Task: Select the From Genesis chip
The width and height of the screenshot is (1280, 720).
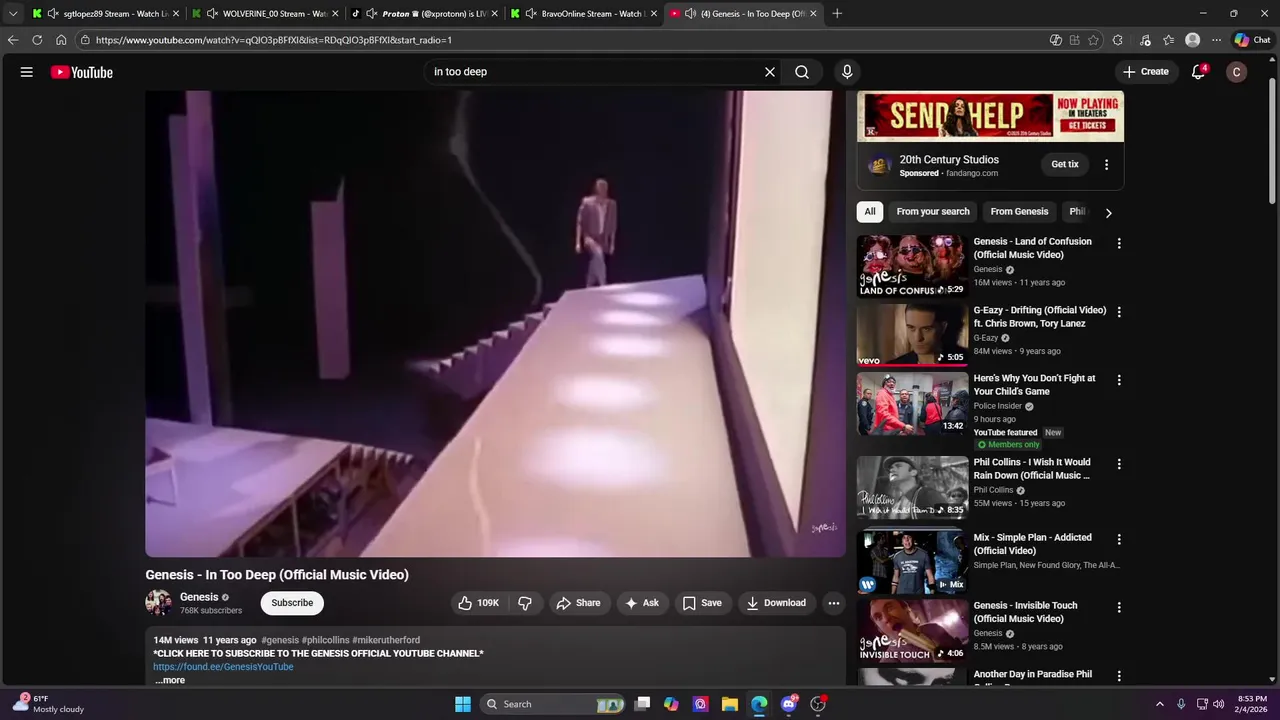Action: pos(1019,212)
